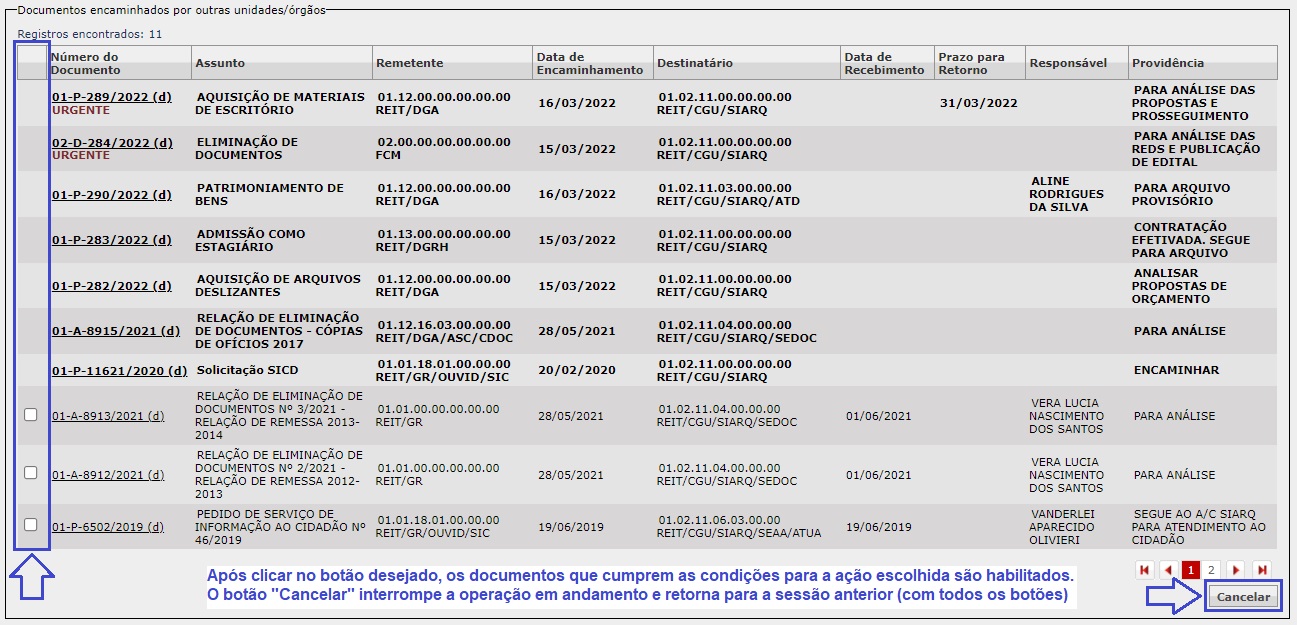Open document 01-P-283/2022 (d)
This screenshot has height=625, width=1297.
click(x=112, y=240)
